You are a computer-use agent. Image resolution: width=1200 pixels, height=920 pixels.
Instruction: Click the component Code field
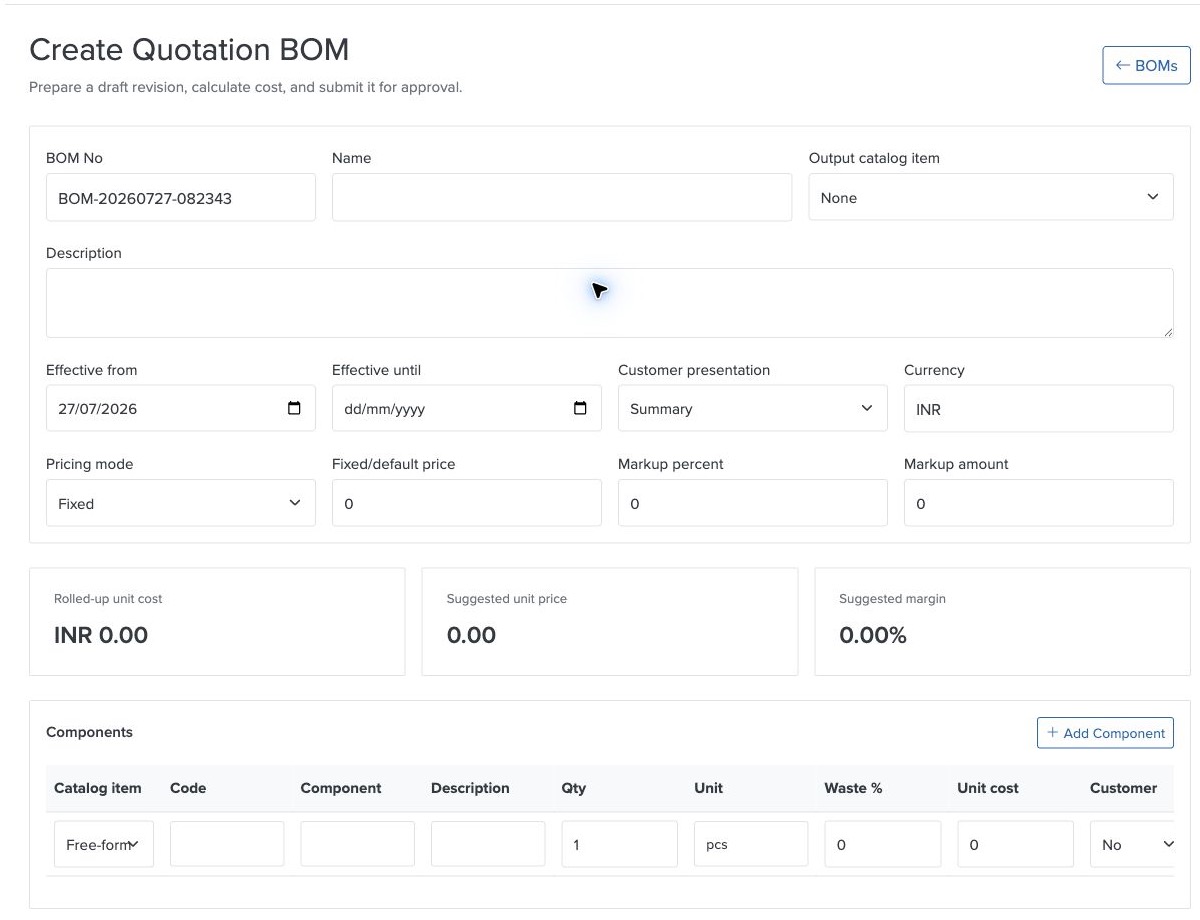coord(227,844)
